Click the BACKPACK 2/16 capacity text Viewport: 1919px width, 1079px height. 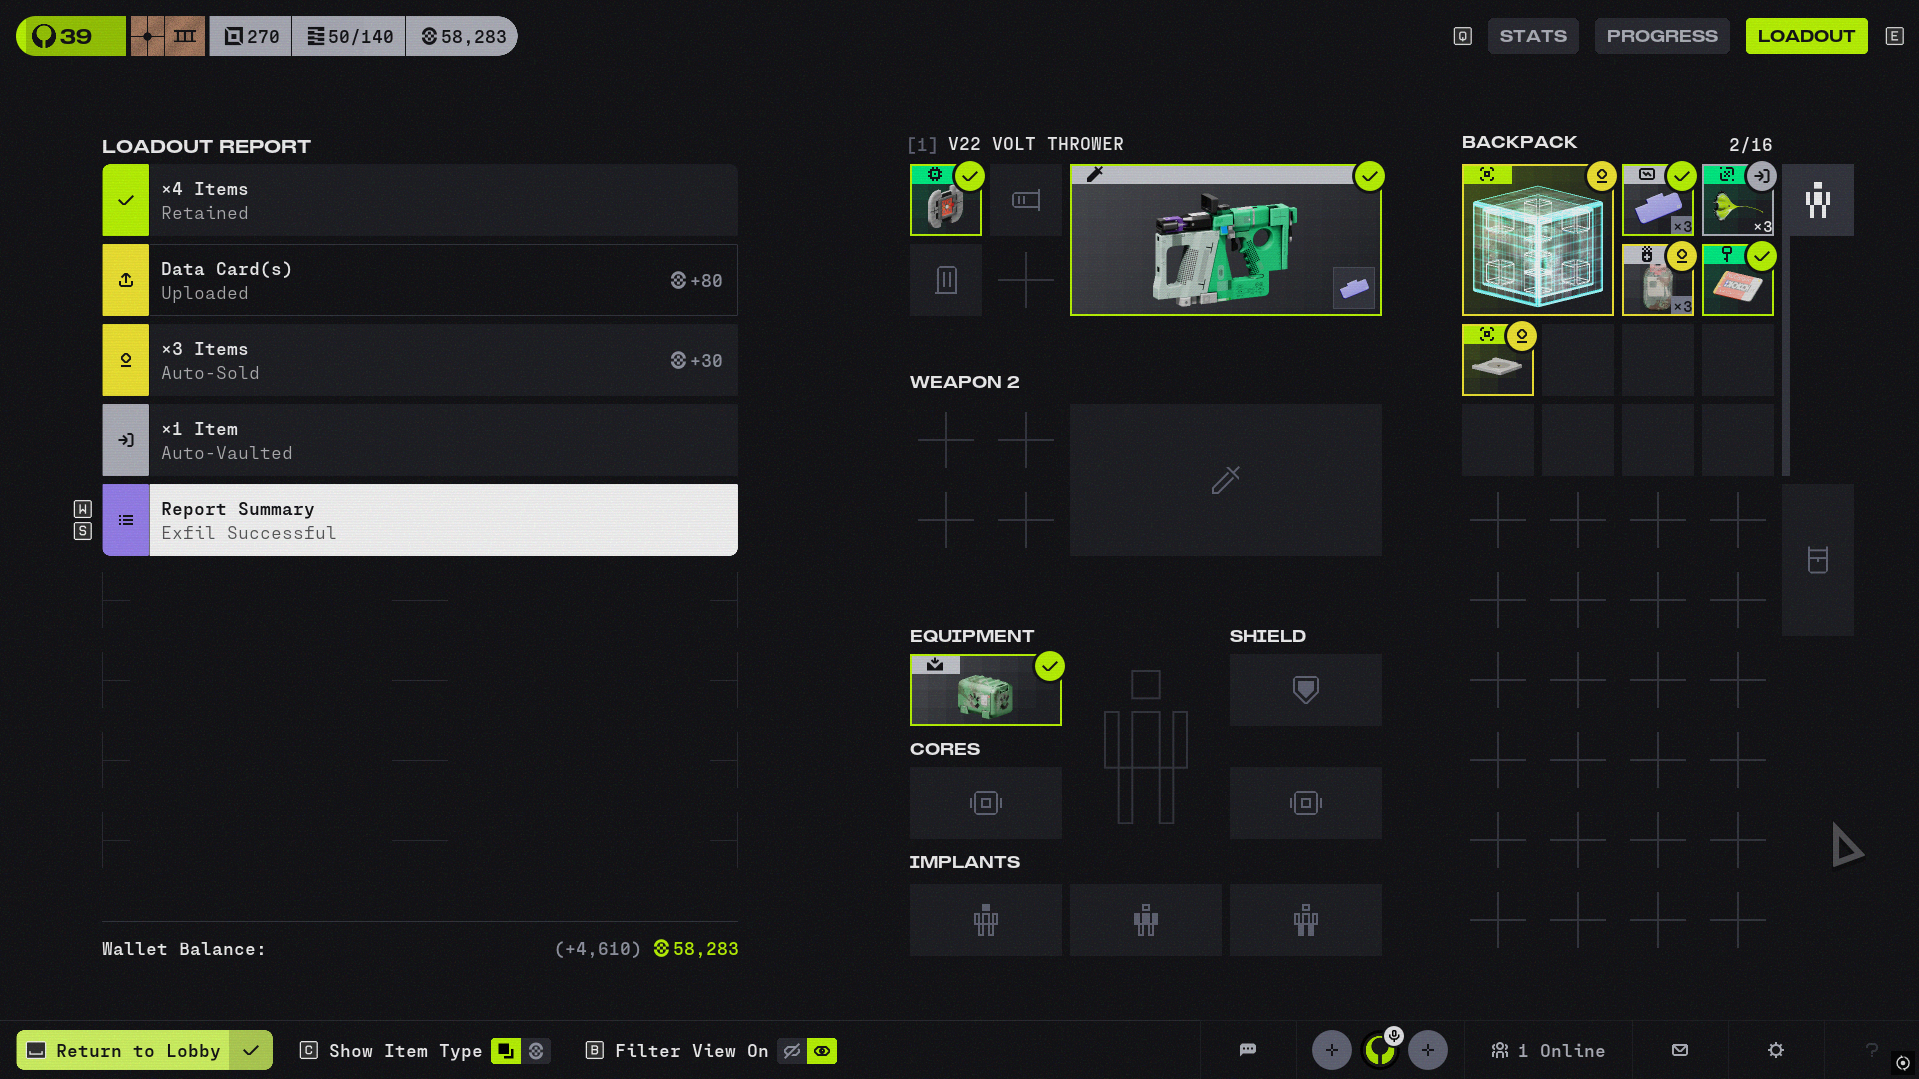pos(1751,144)
